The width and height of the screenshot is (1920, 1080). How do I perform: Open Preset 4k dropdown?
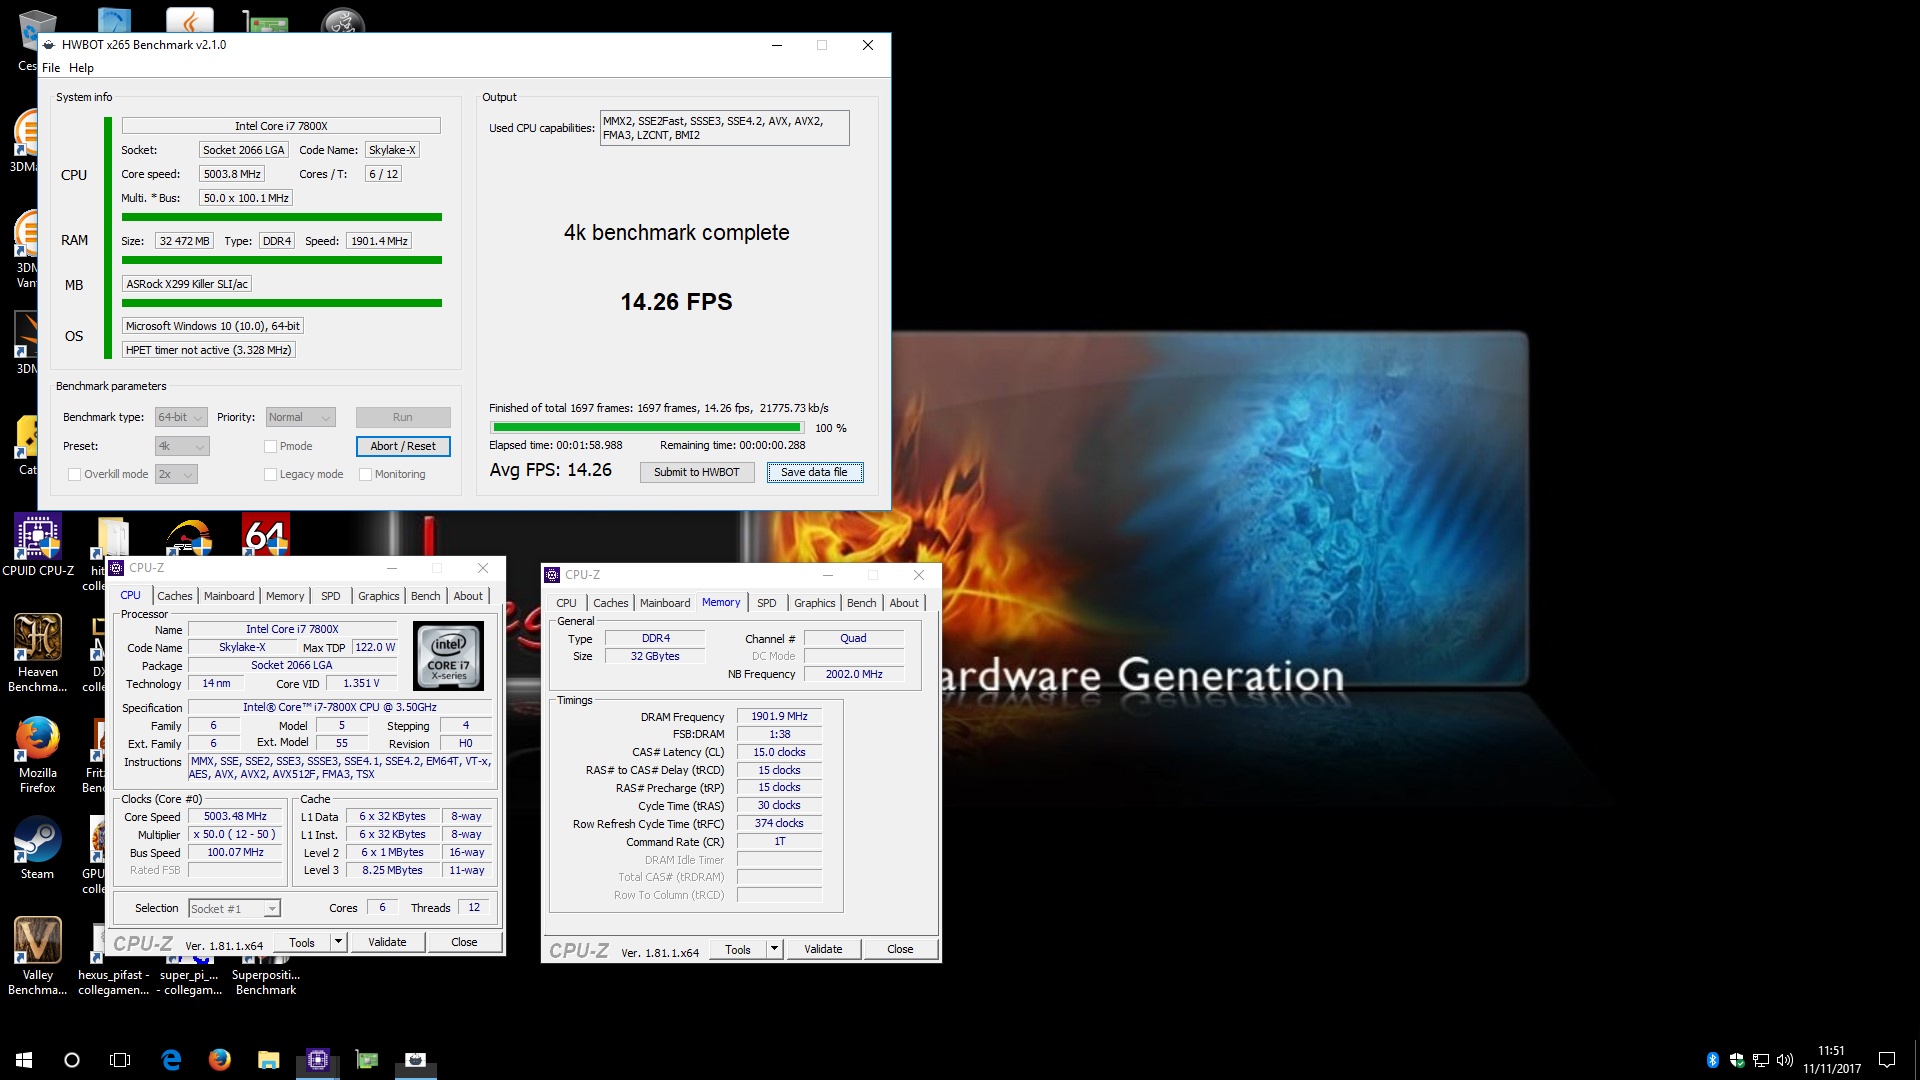click(x=182, y=446)
